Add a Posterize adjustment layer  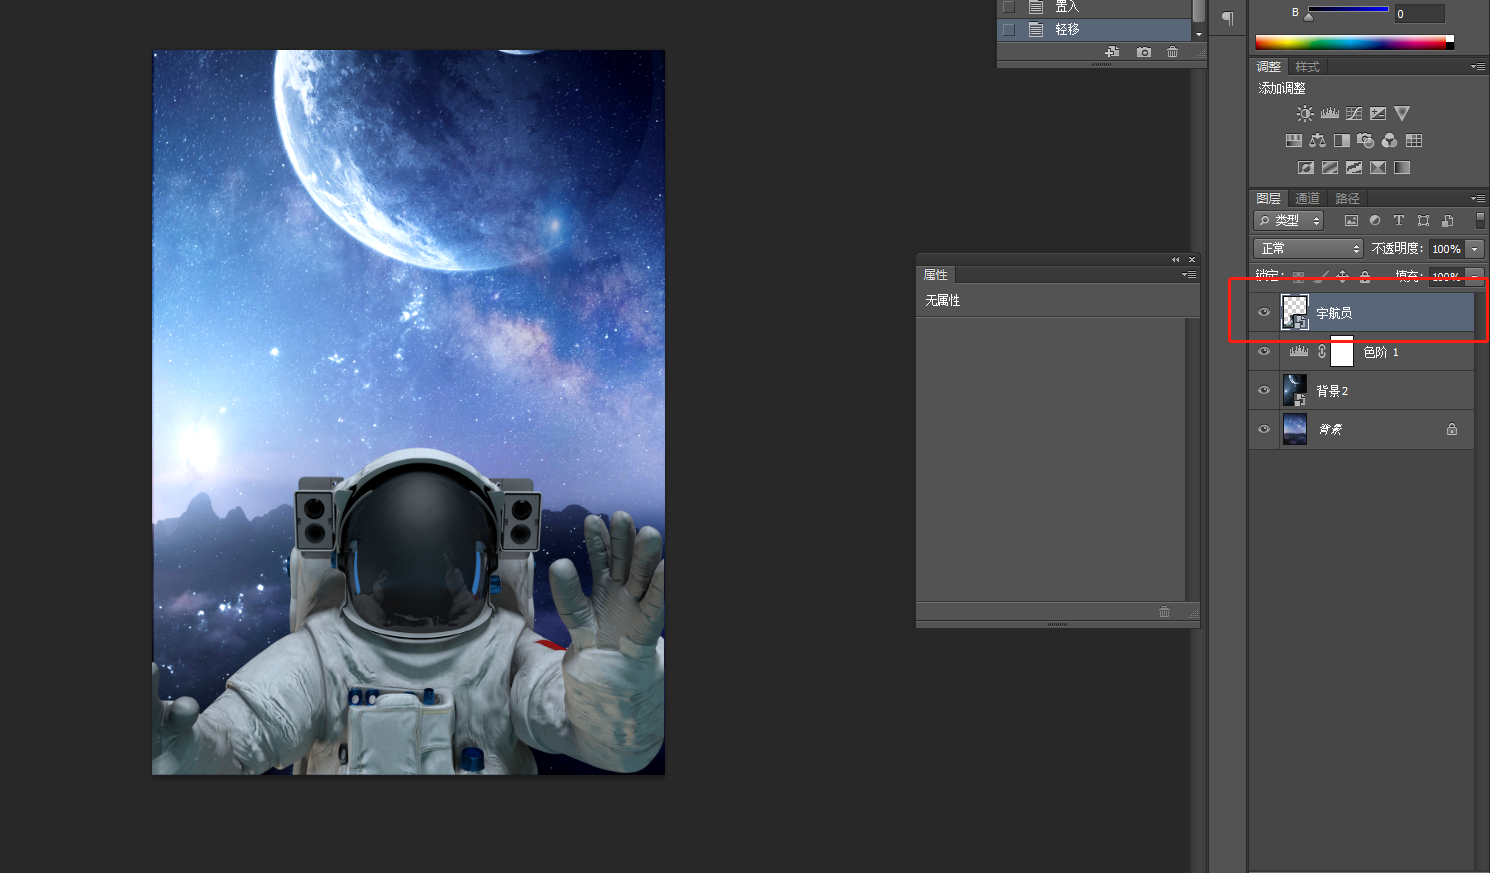click(1330, 168)
